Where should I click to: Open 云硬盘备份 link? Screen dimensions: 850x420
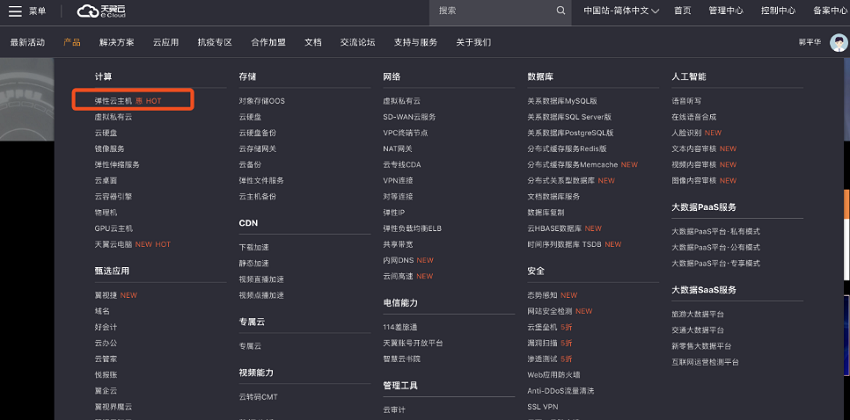(257, 132)
